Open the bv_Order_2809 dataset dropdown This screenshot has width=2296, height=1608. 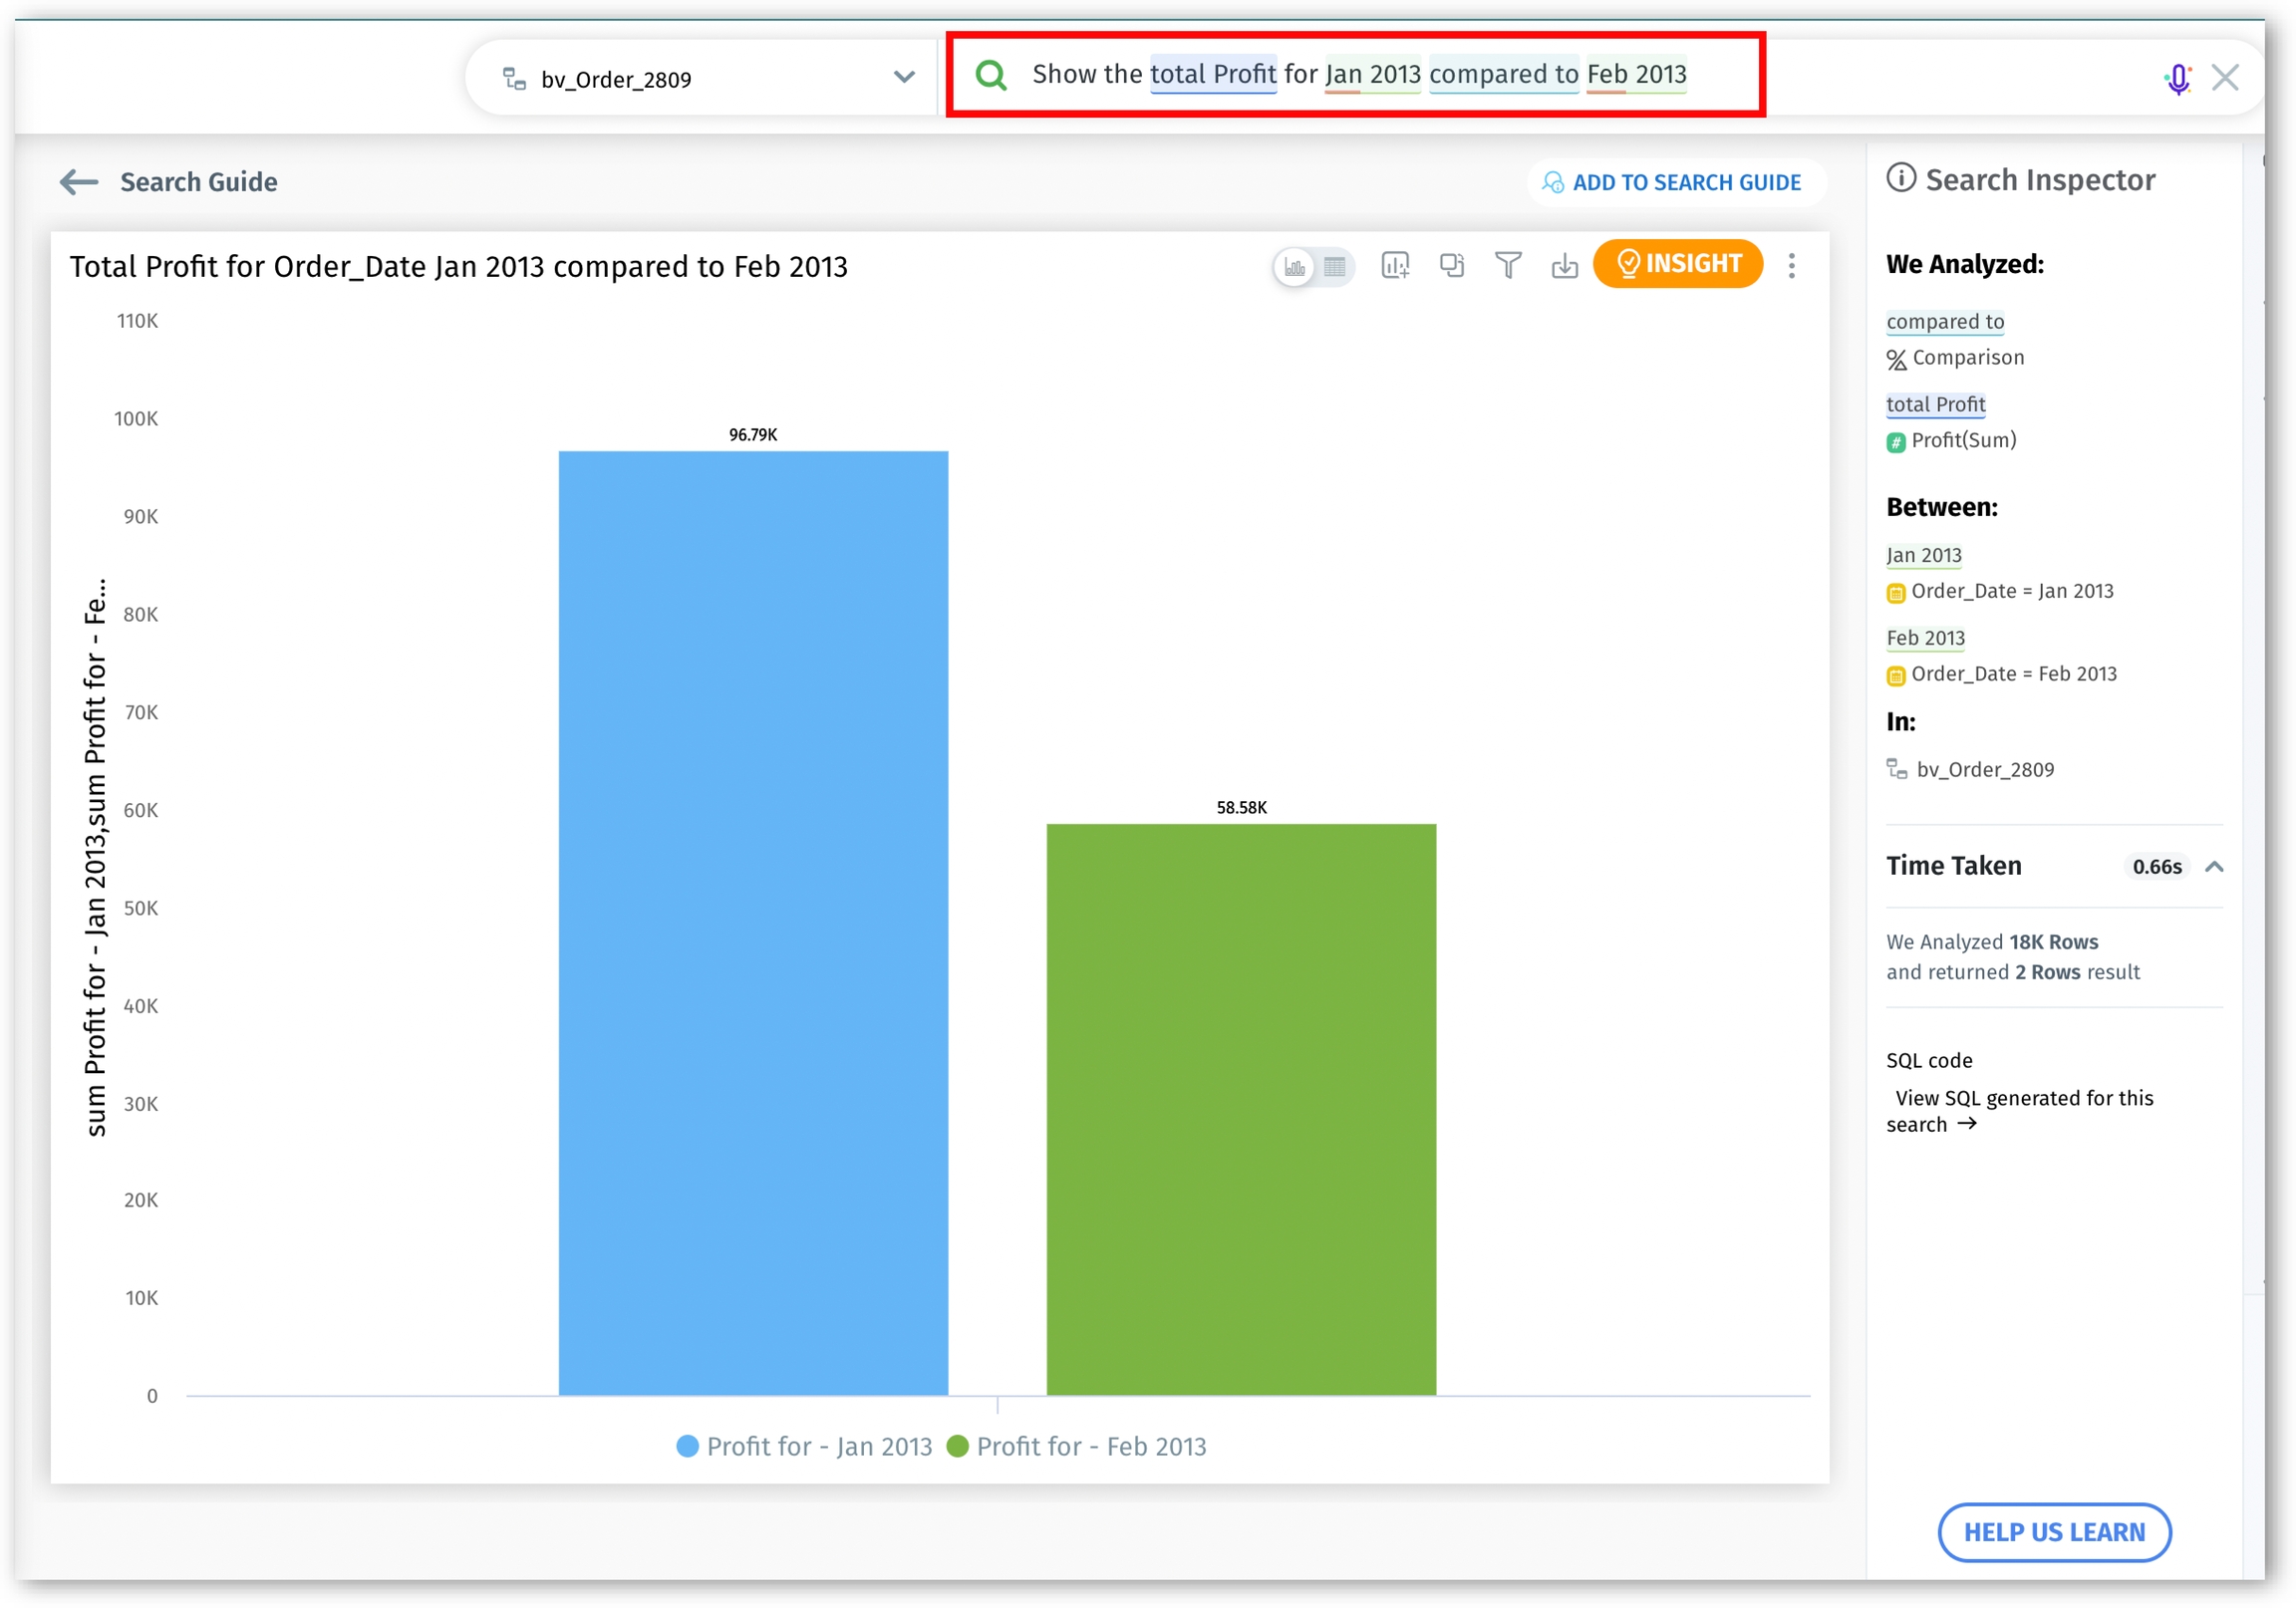pyautogui.click(x=903, y=78)
